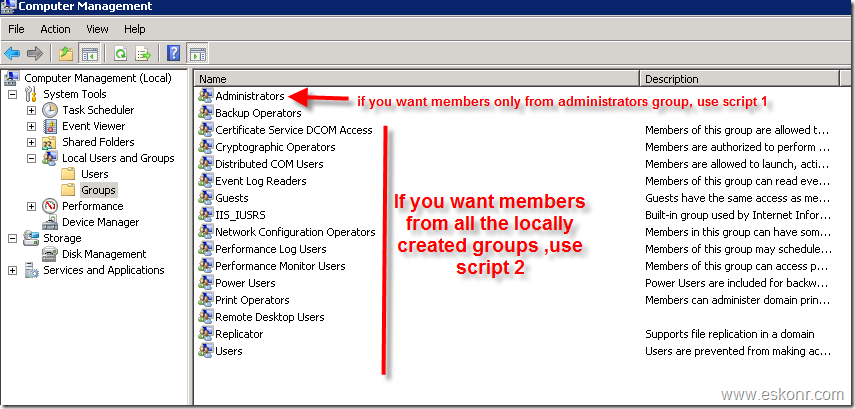Screen dimensions: 855x409
Task: Click the Task Scheduler clock icon
Action: pyautogui.click(x=50, y=110)
